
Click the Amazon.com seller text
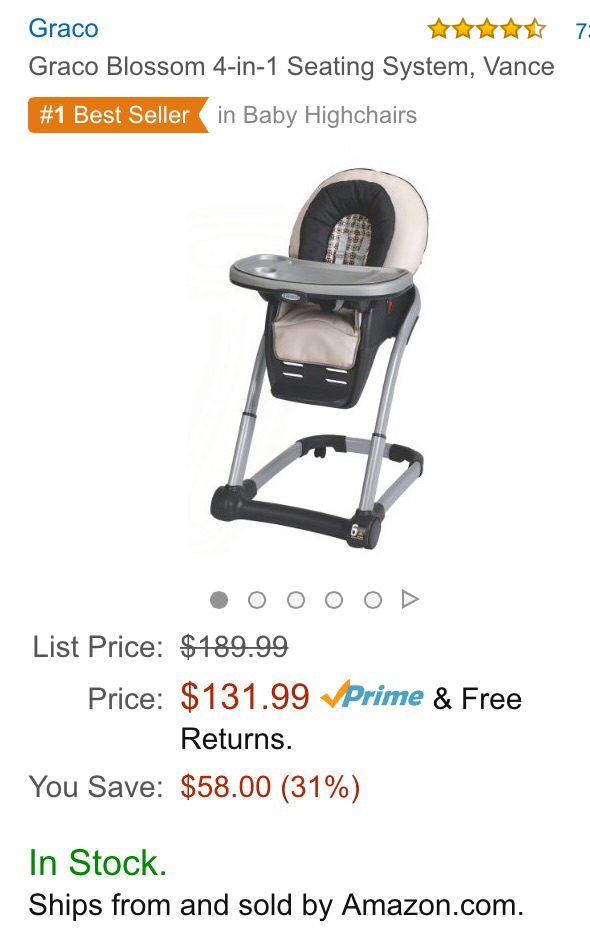432,905
